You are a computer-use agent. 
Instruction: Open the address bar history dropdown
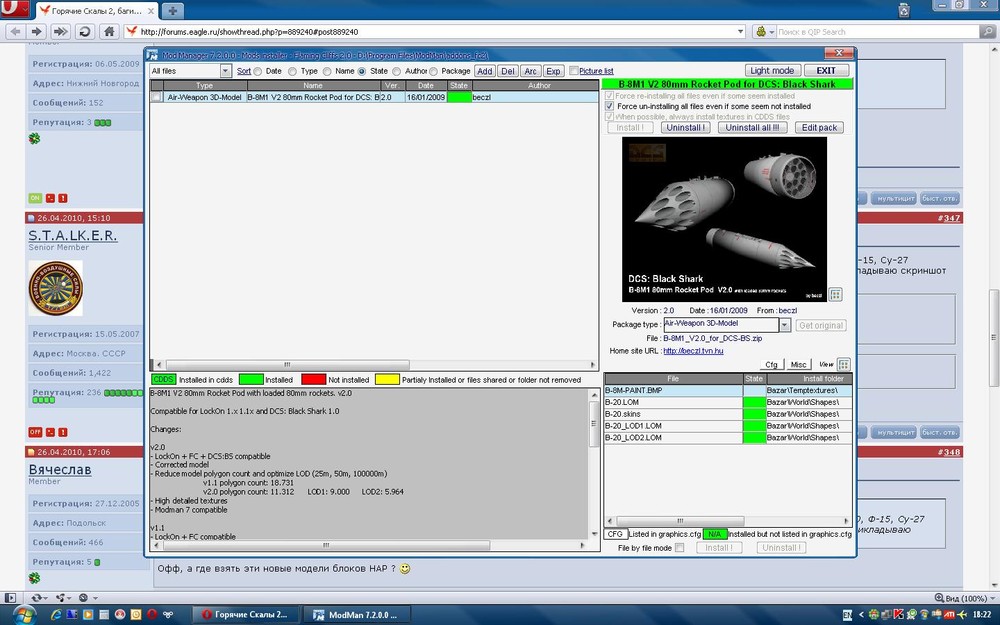pos(740,31)
